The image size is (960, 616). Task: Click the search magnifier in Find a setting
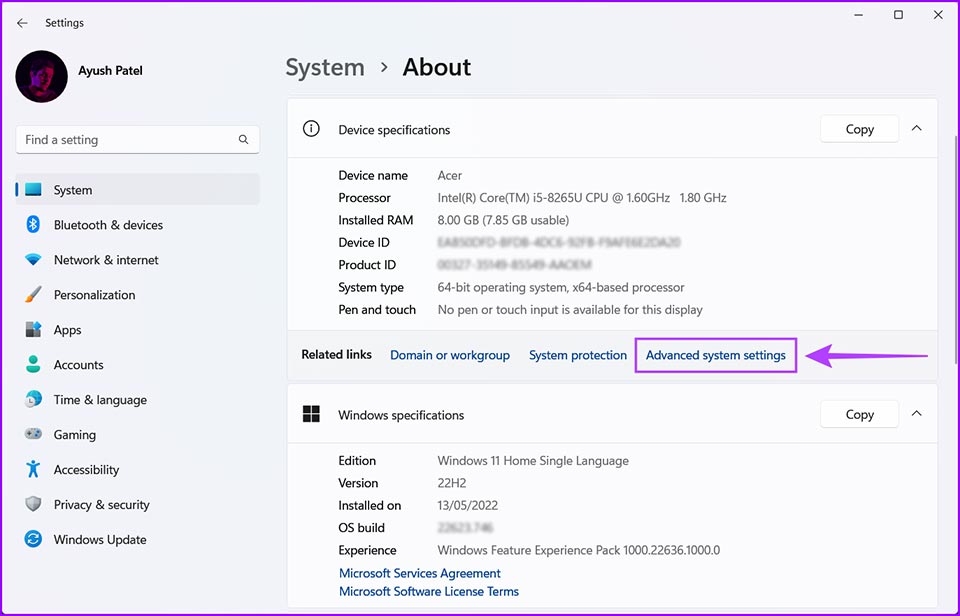point(243,139)
